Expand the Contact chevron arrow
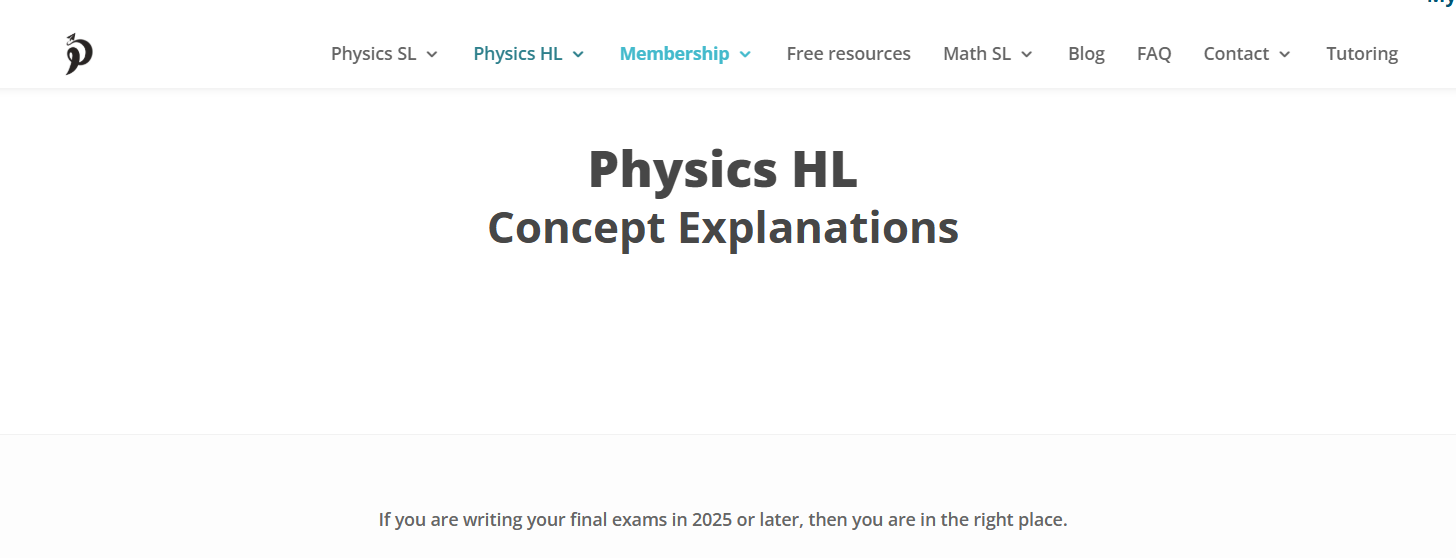 coord(1285,54)
